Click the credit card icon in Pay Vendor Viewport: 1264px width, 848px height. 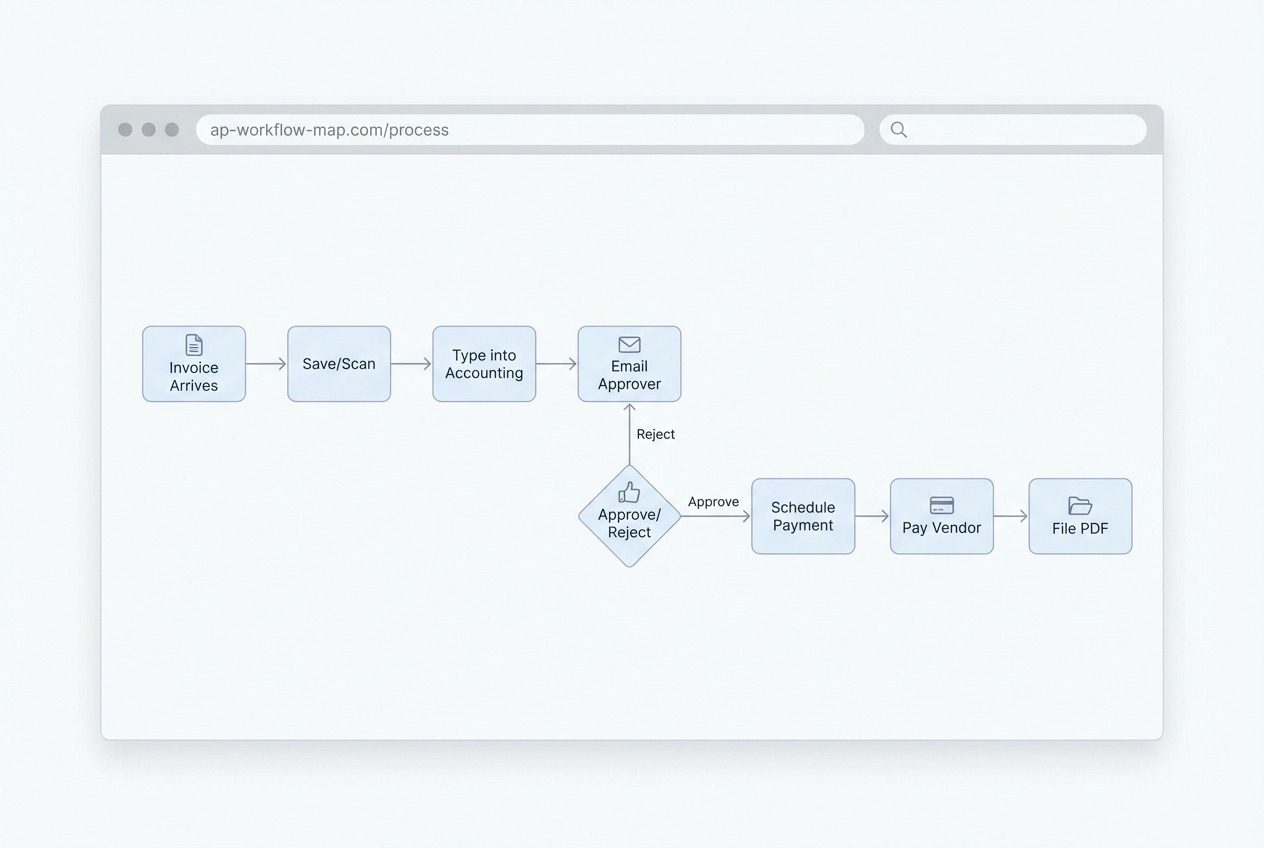pos(941,505)
